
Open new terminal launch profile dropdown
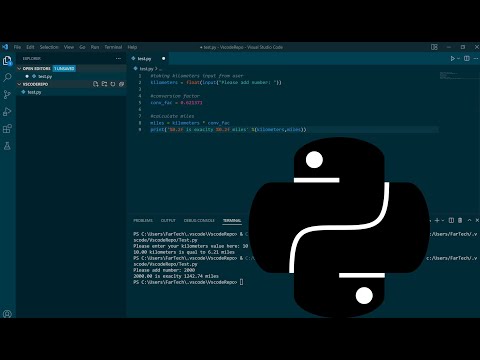point(443,220)
